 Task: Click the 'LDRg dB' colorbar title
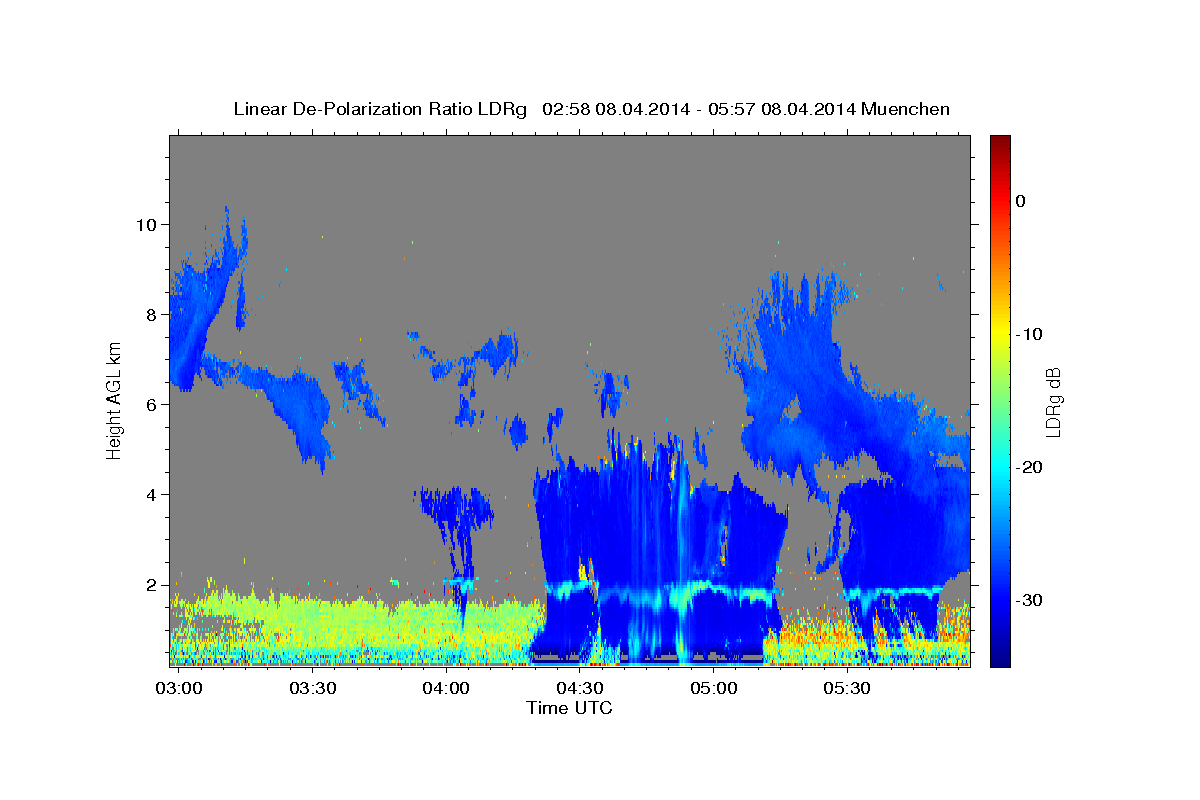1054,401
